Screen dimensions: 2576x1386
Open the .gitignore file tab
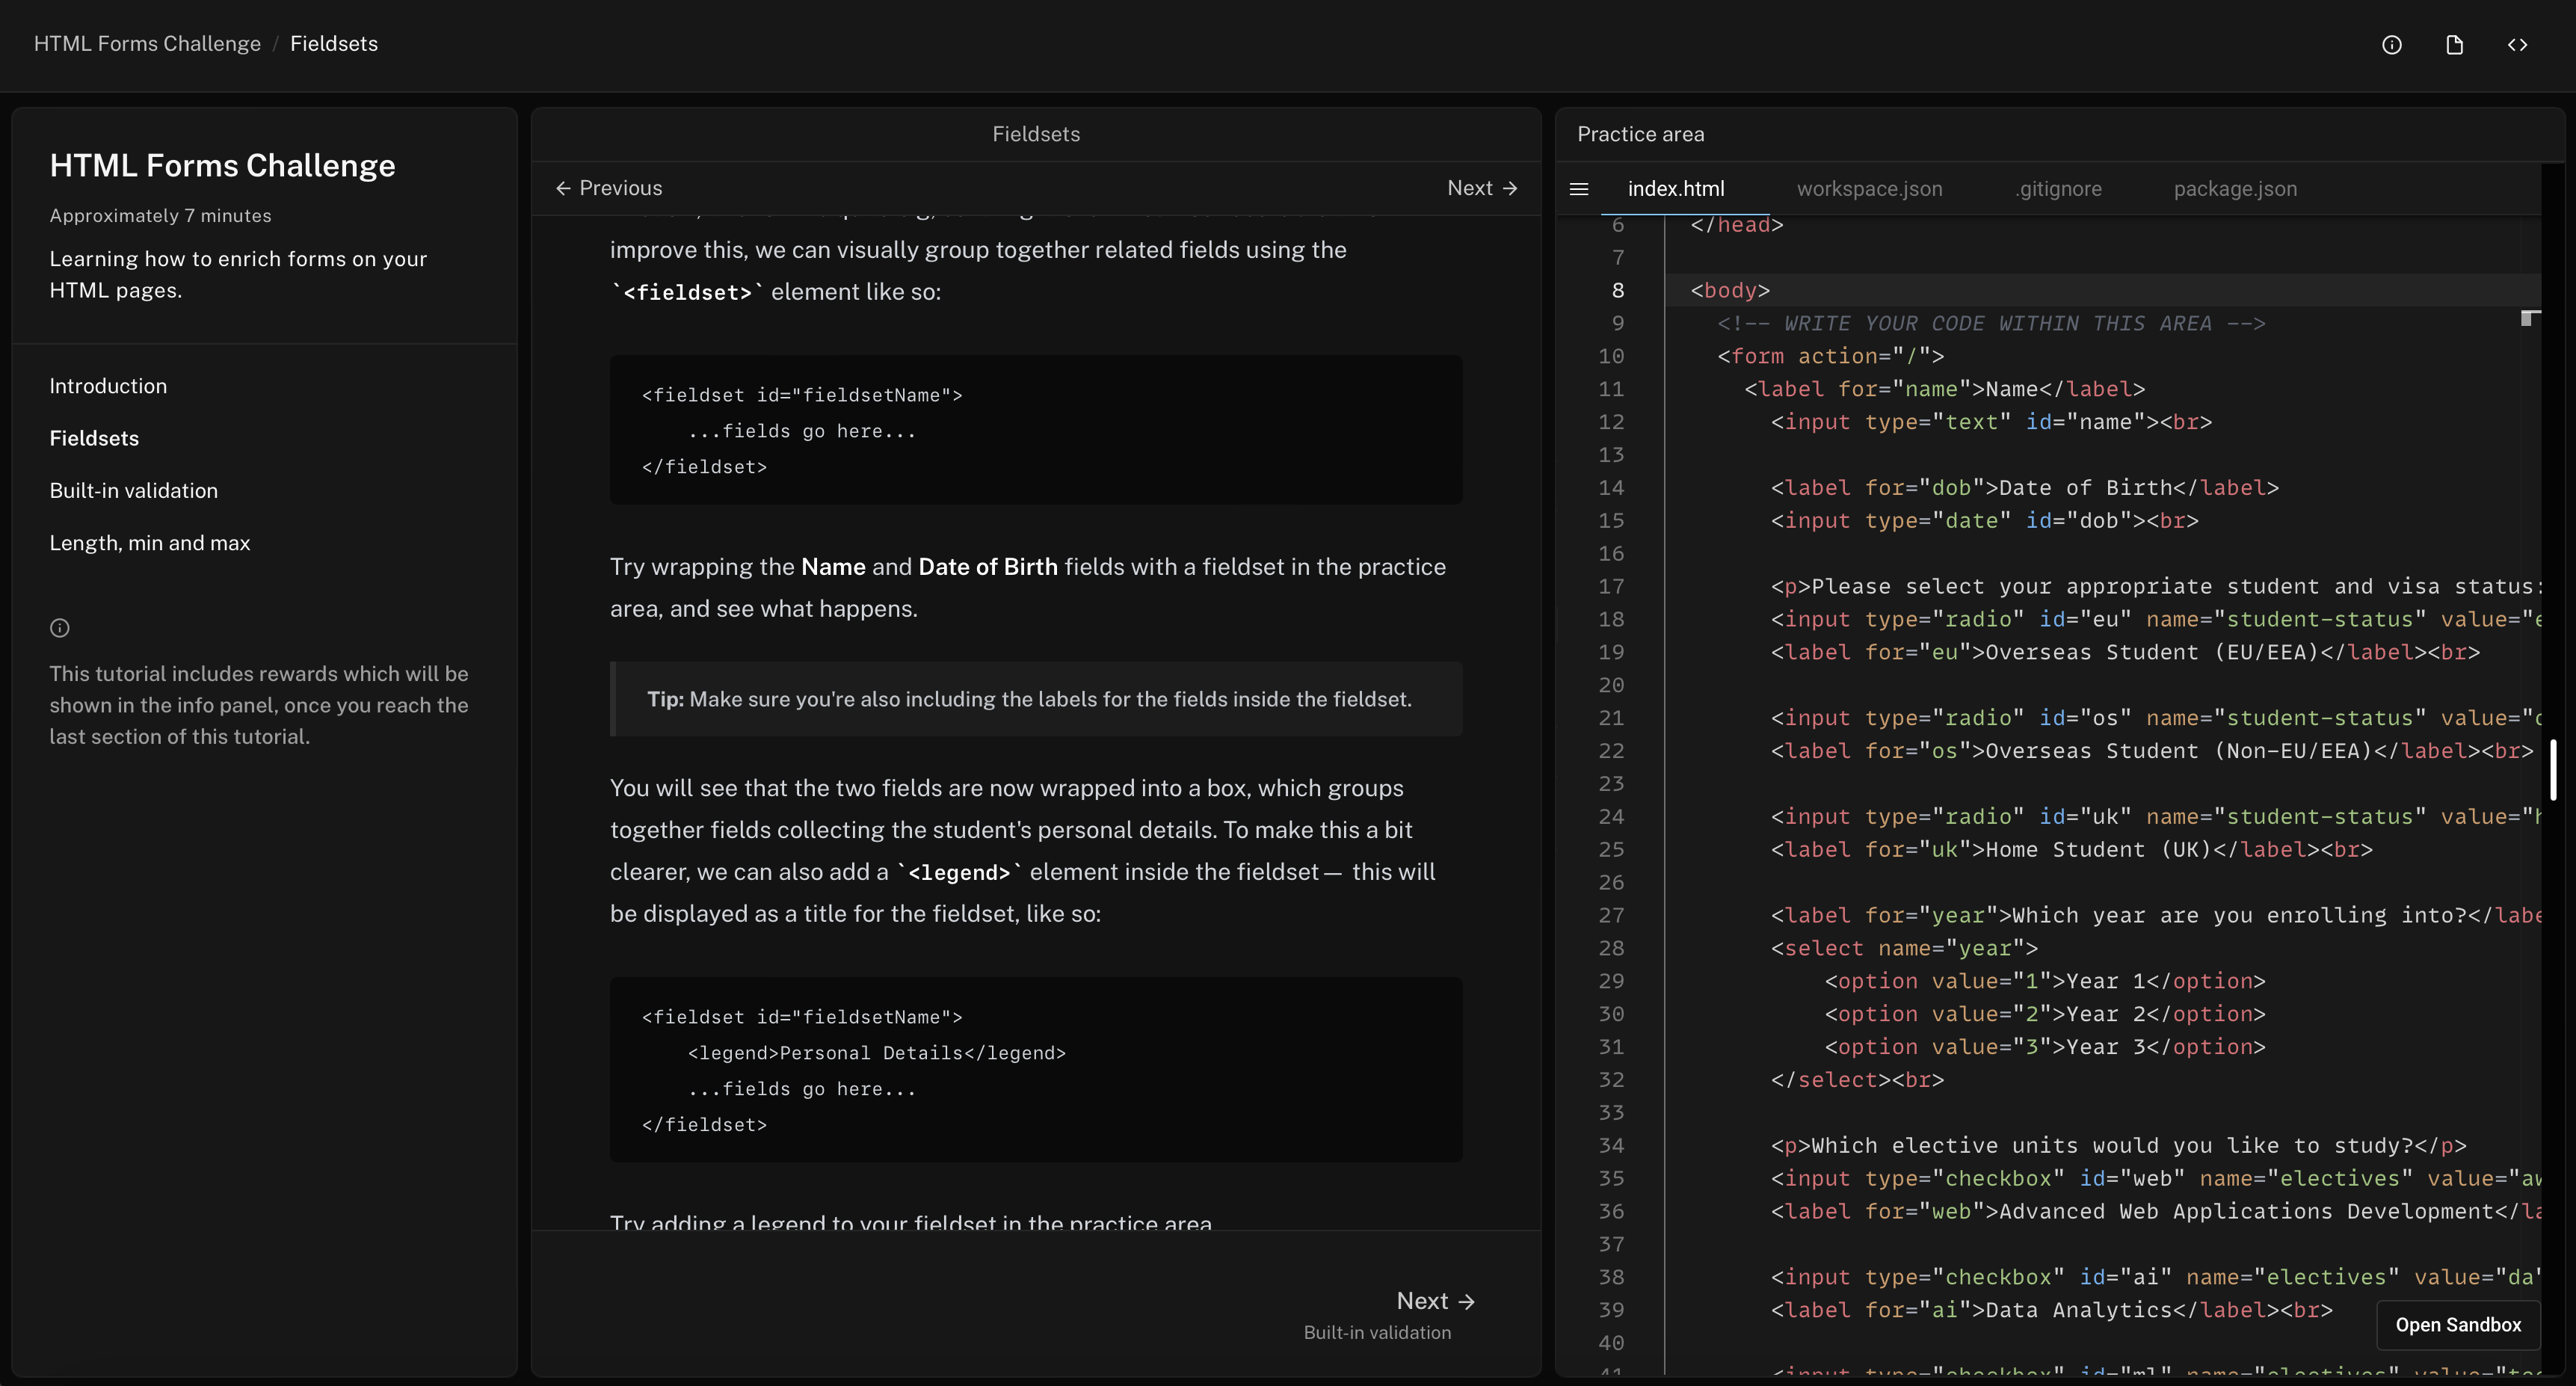(x=2058, y=189)
